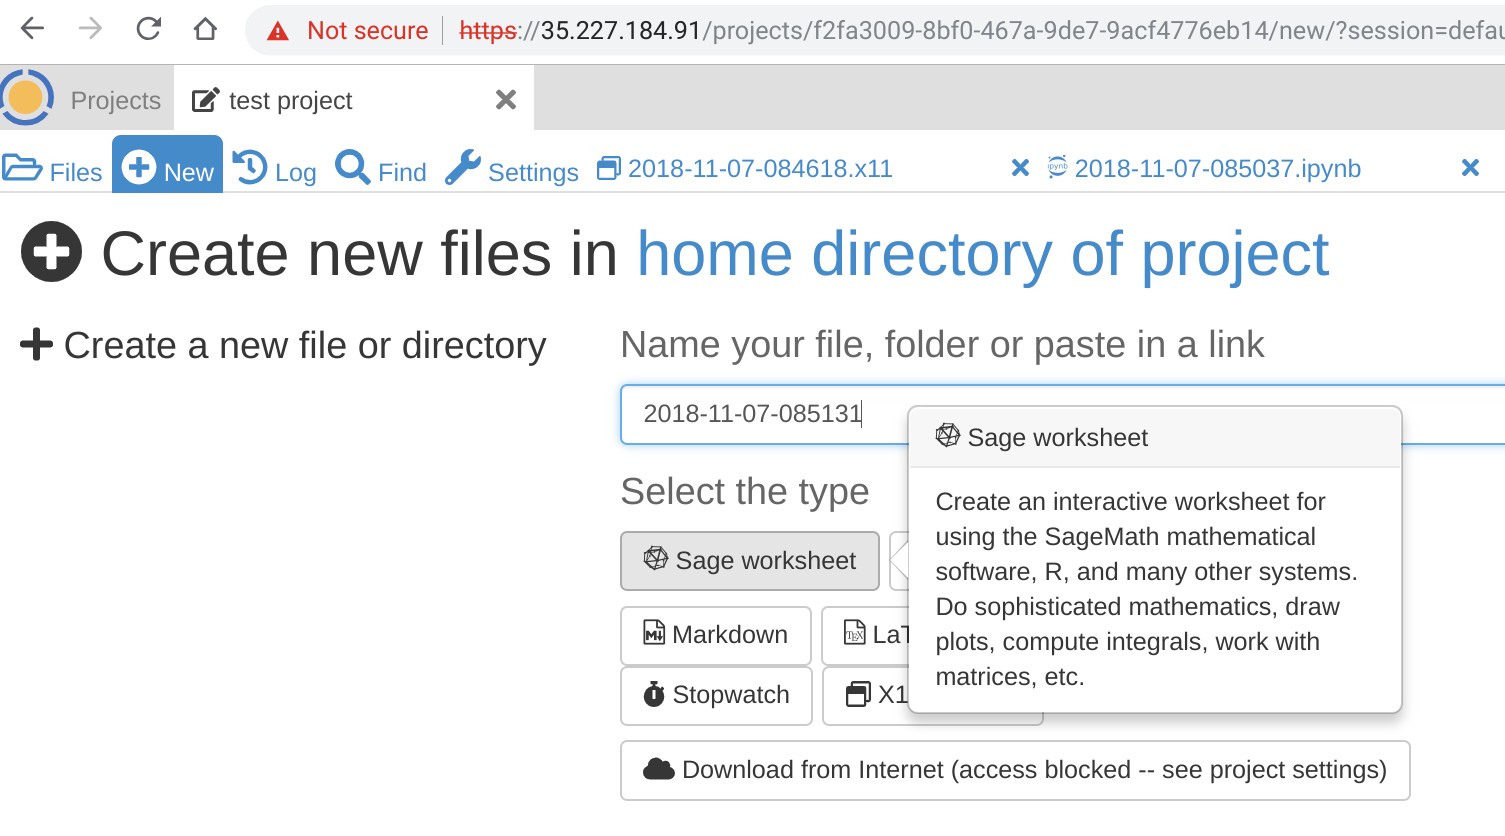The image size is (1505, 836).
Task: Close the 2018-11-07-084618.x11 file tab
Action: (x=1020, y=168)
